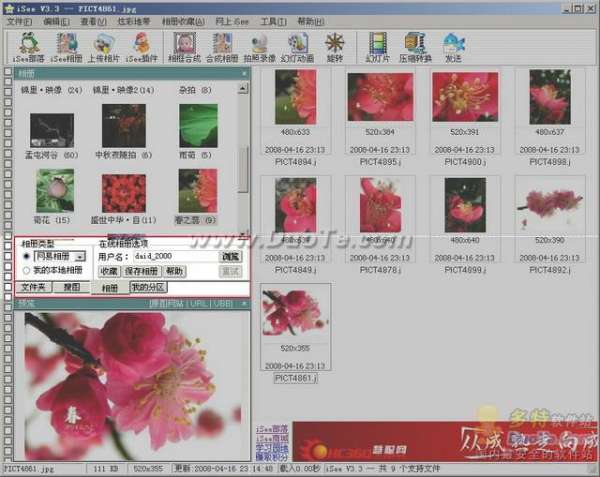
Task: Select the 锦里·映像 (24) album label
Action: point(52,90)
